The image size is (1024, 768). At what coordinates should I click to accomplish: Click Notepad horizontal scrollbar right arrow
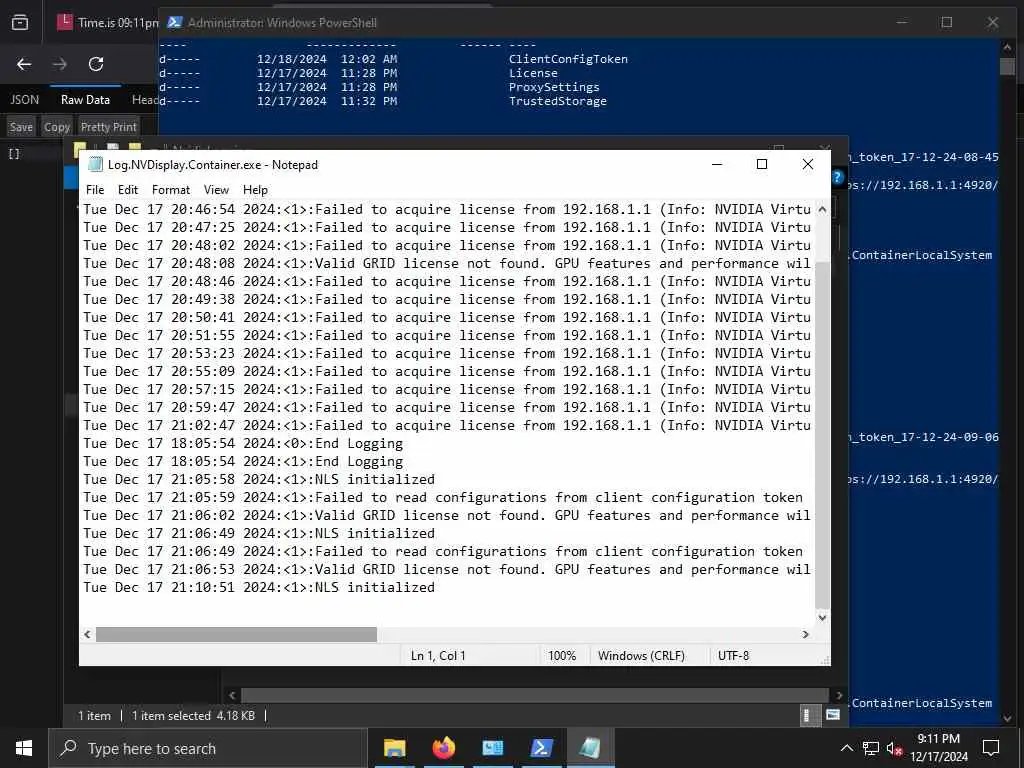(x=806, y=634)
